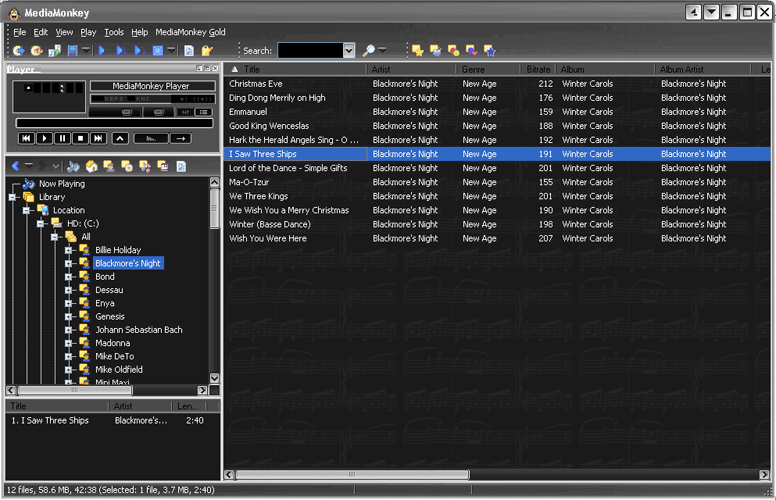This screenshot has width=776, height=500.
Task: Click the artist node icon above tree
Action: point(109,166)
